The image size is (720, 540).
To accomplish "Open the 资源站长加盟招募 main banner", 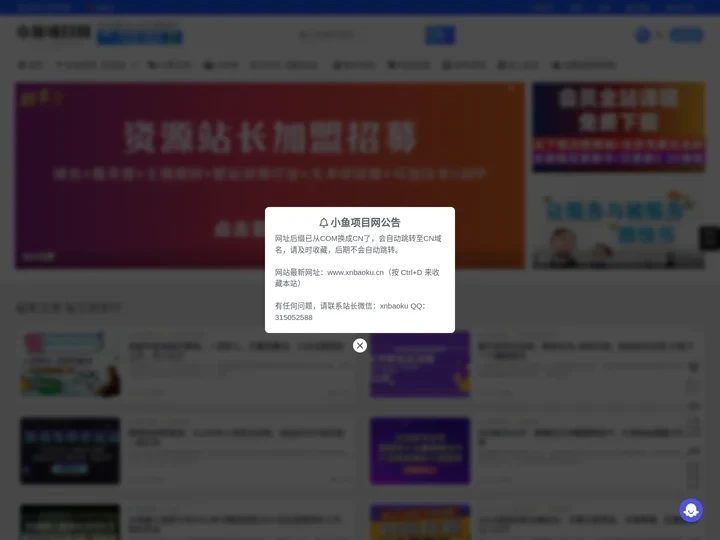I will (x=270, y=175).
